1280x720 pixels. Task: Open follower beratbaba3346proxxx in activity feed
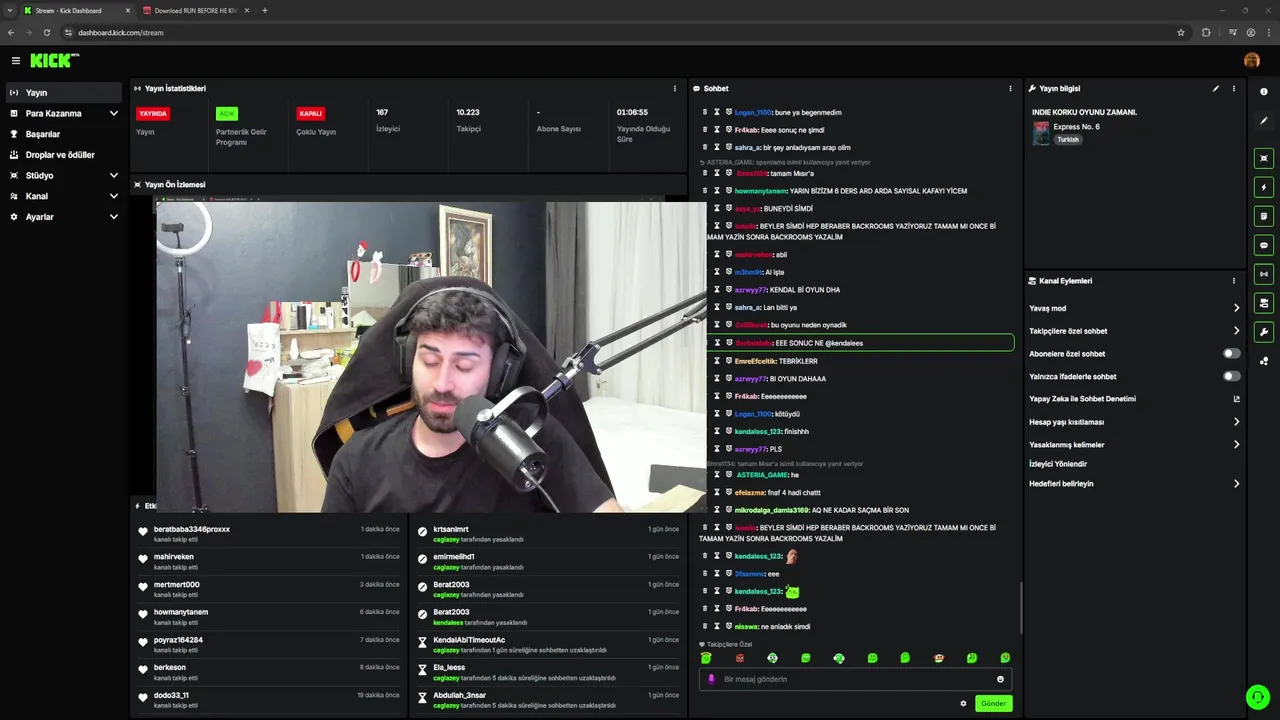coord(192,529)
